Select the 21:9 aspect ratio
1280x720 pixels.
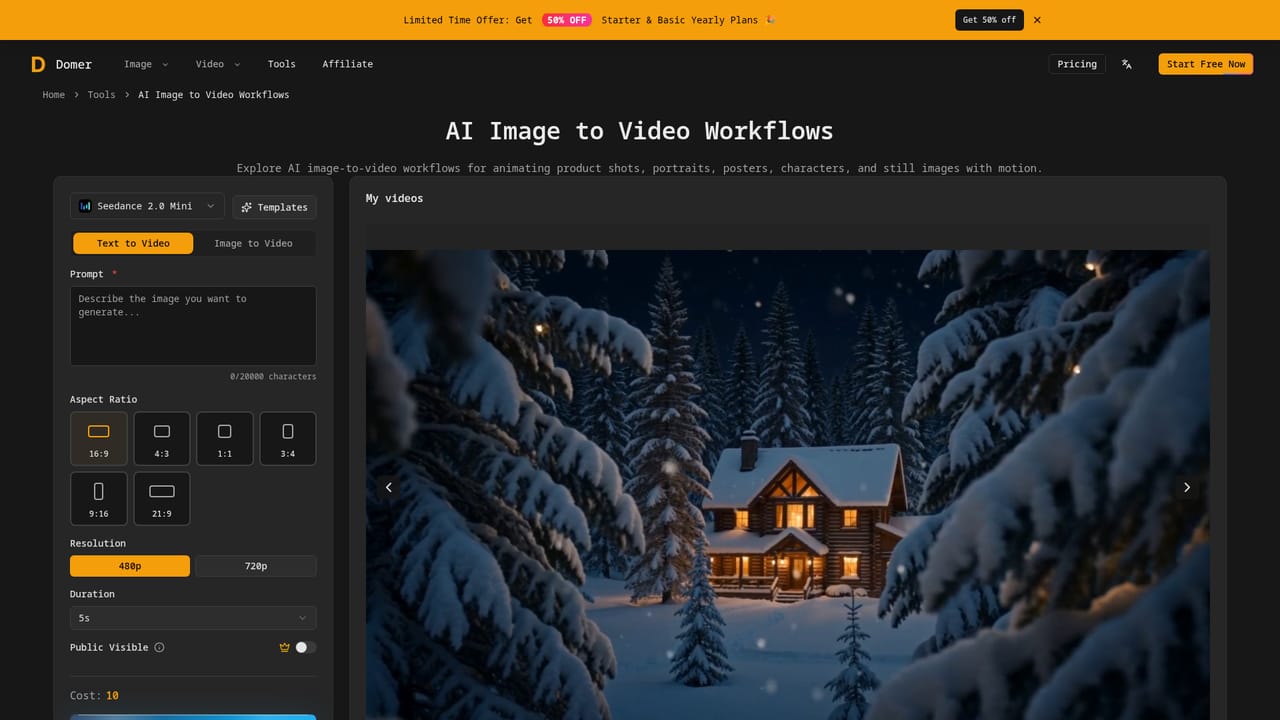162,498
